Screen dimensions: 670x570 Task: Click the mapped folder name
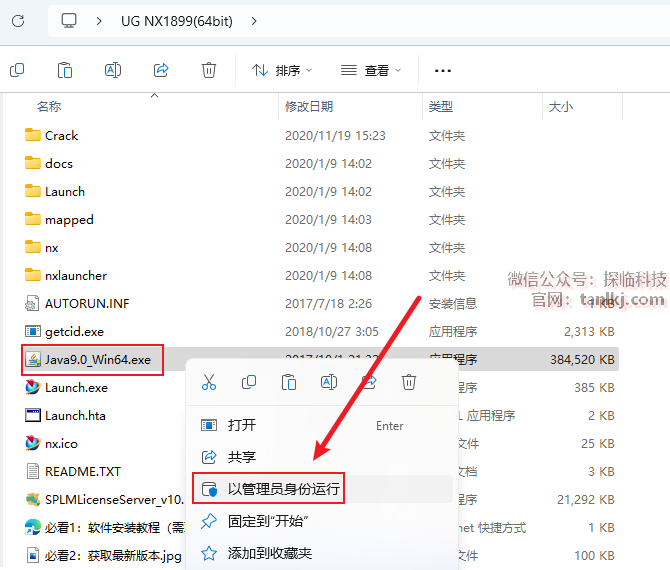pos(69,220)
